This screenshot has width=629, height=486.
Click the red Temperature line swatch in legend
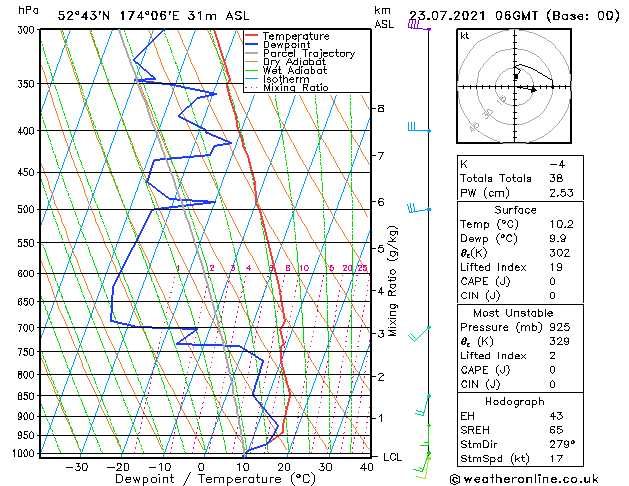pyautogui.click(x=252, y=36)
